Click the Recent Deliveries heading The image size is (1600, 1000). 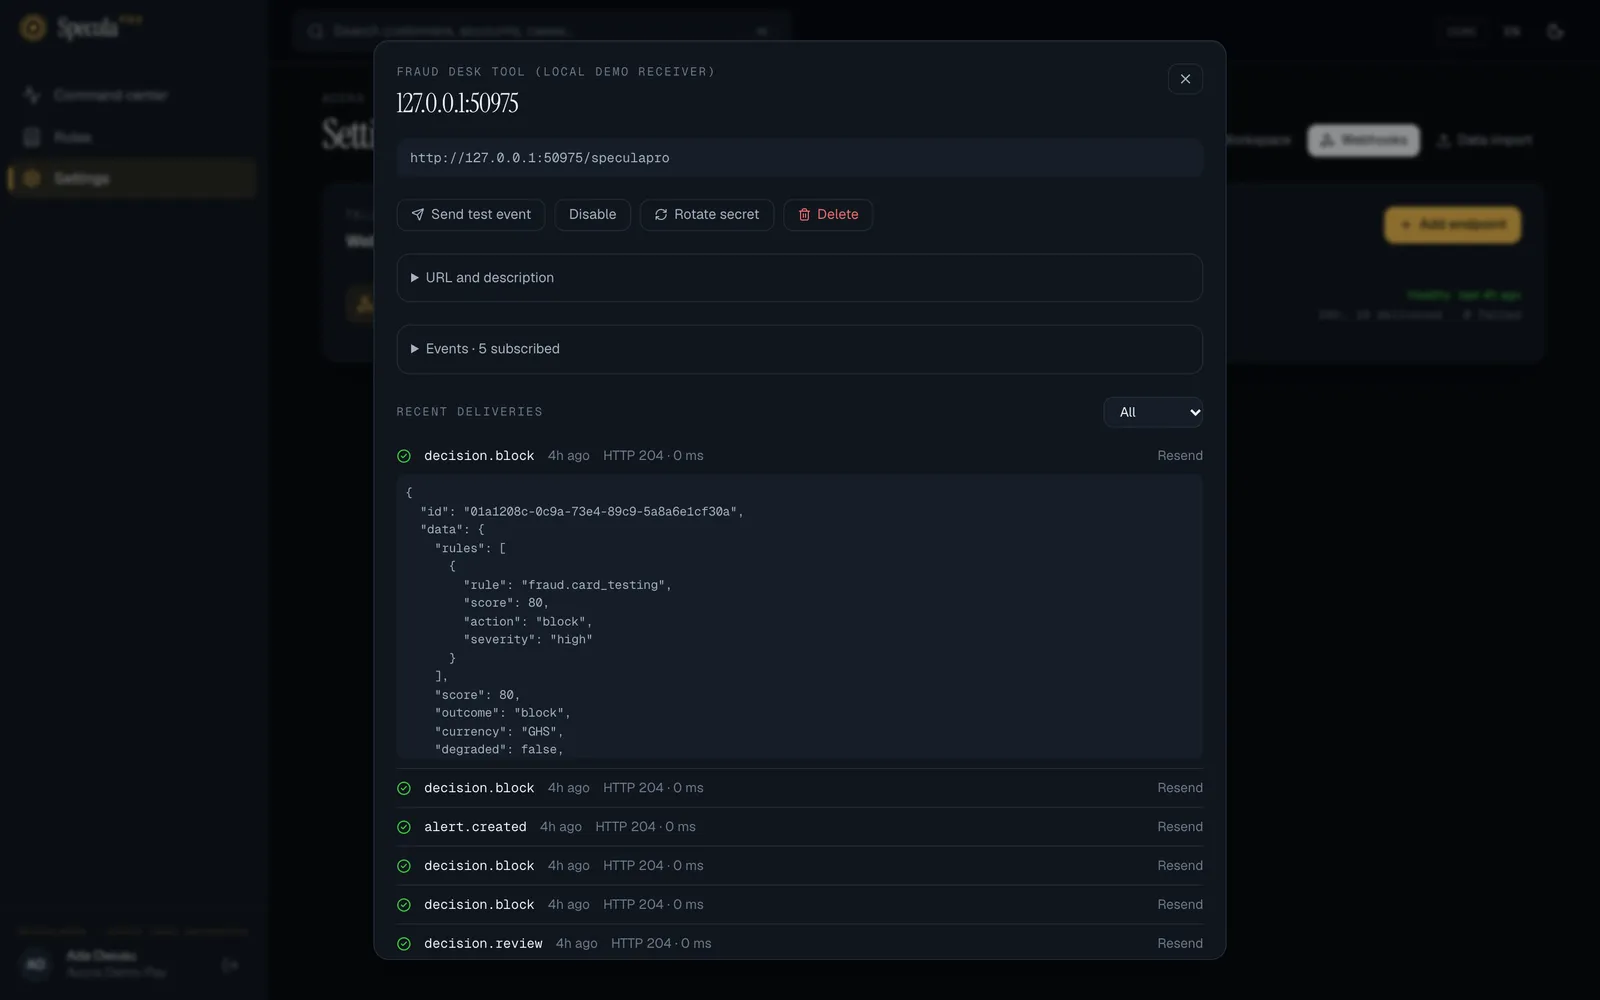[x=469, y=412]
